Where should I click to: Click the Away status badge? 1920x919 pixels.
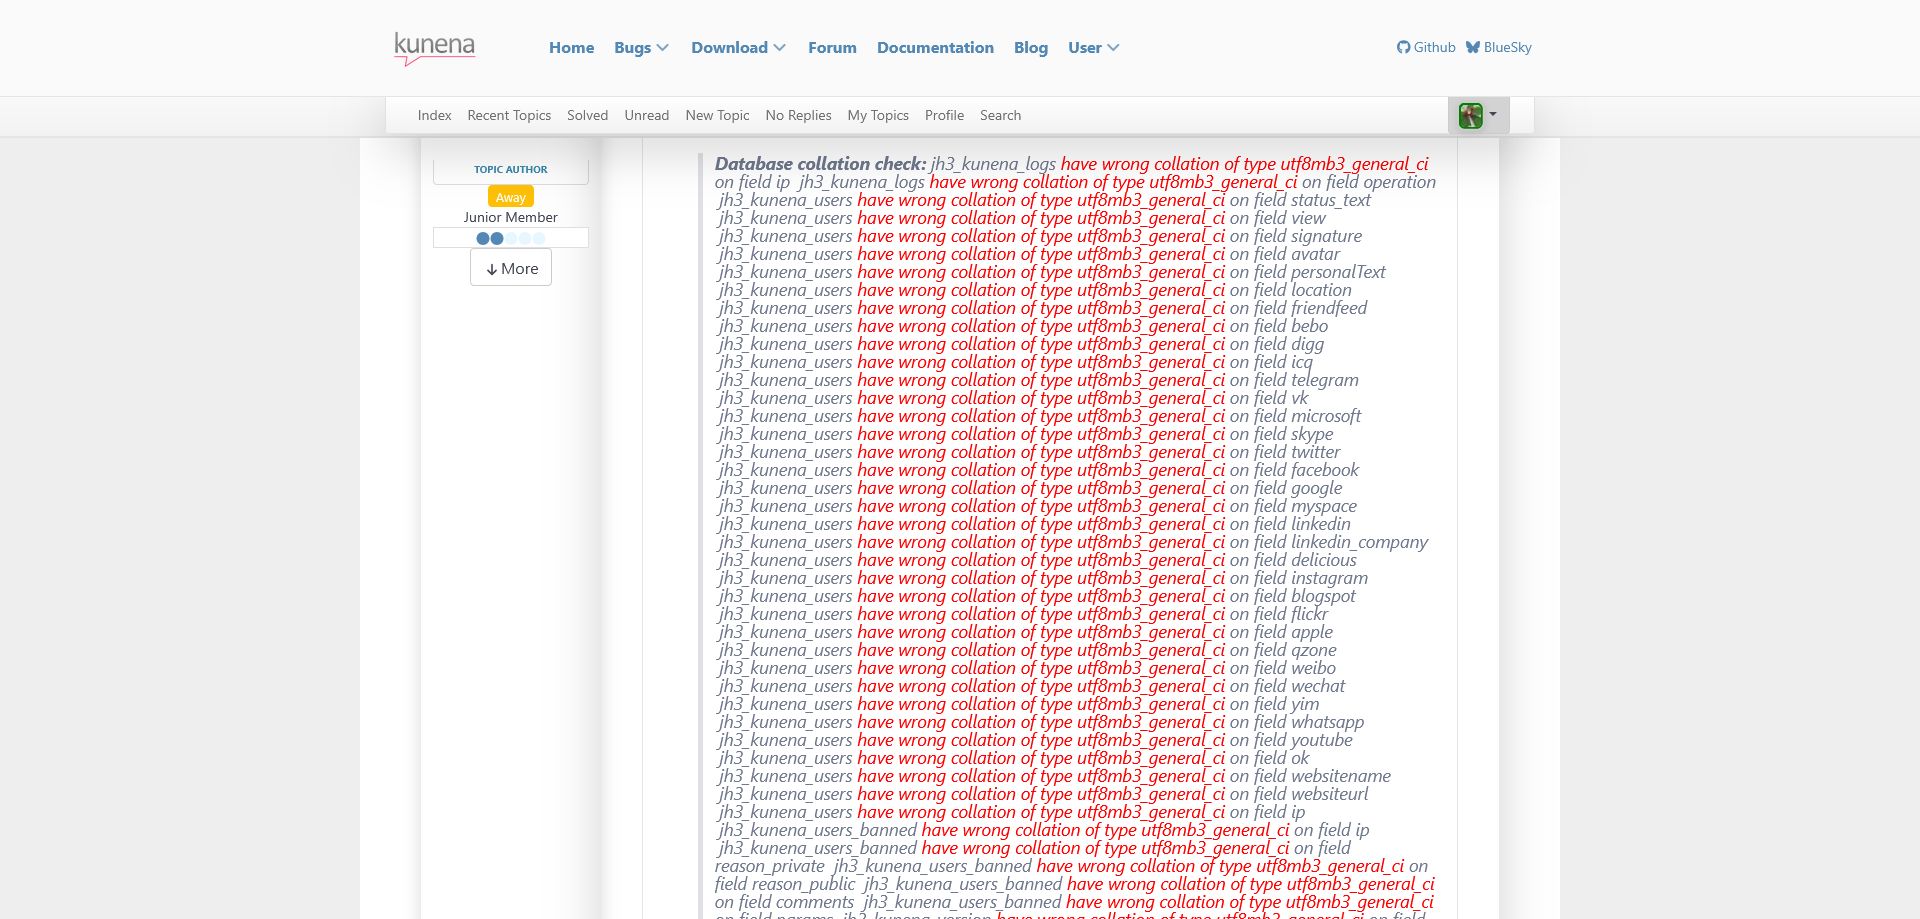tap(510, 197)
